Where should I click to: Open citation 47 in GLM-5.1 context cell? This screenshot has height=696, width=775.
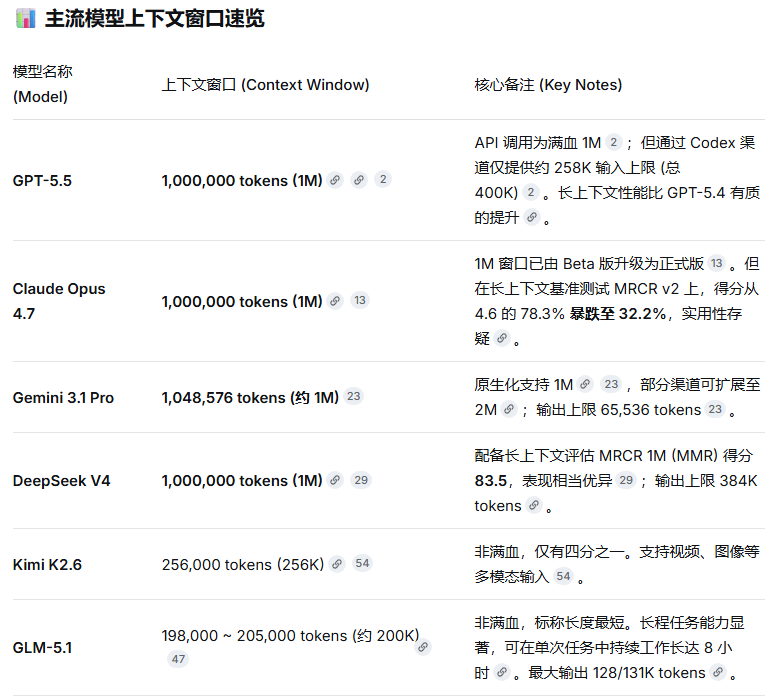pyautogui.click(x=178, y=659)
